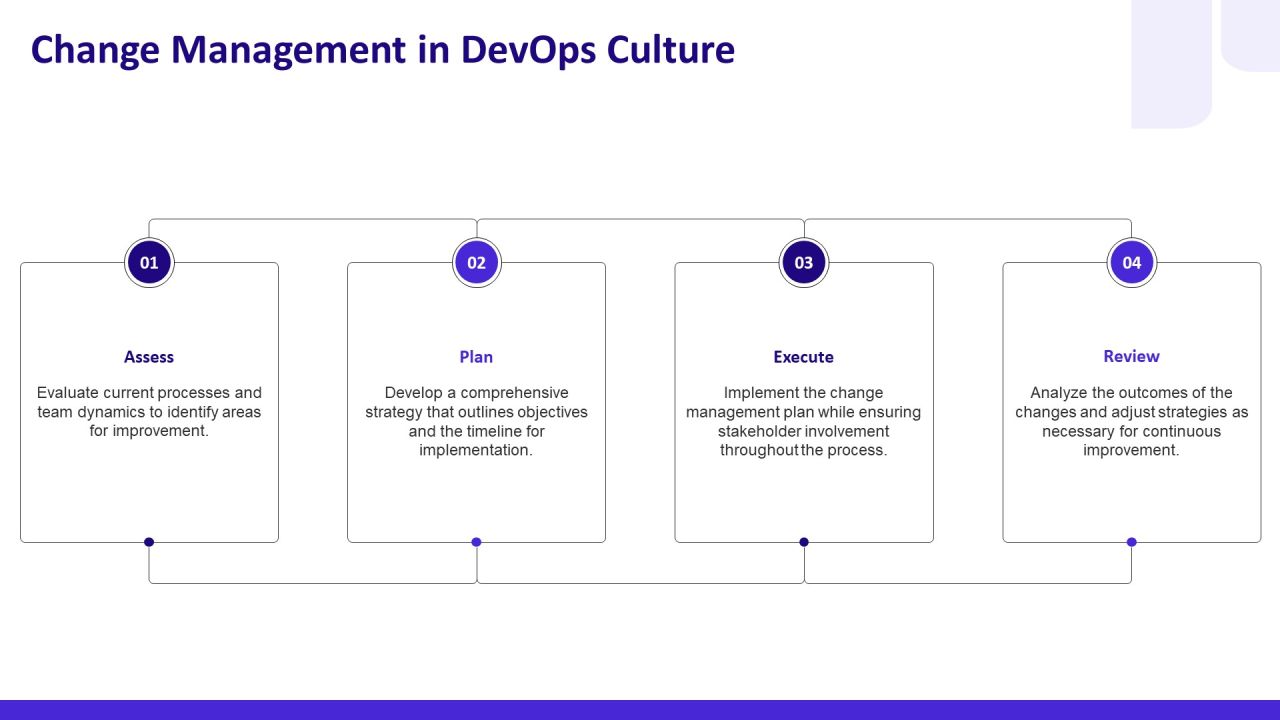
Task: Click the 01 step number circle
Action: click(x=149, y=263)
